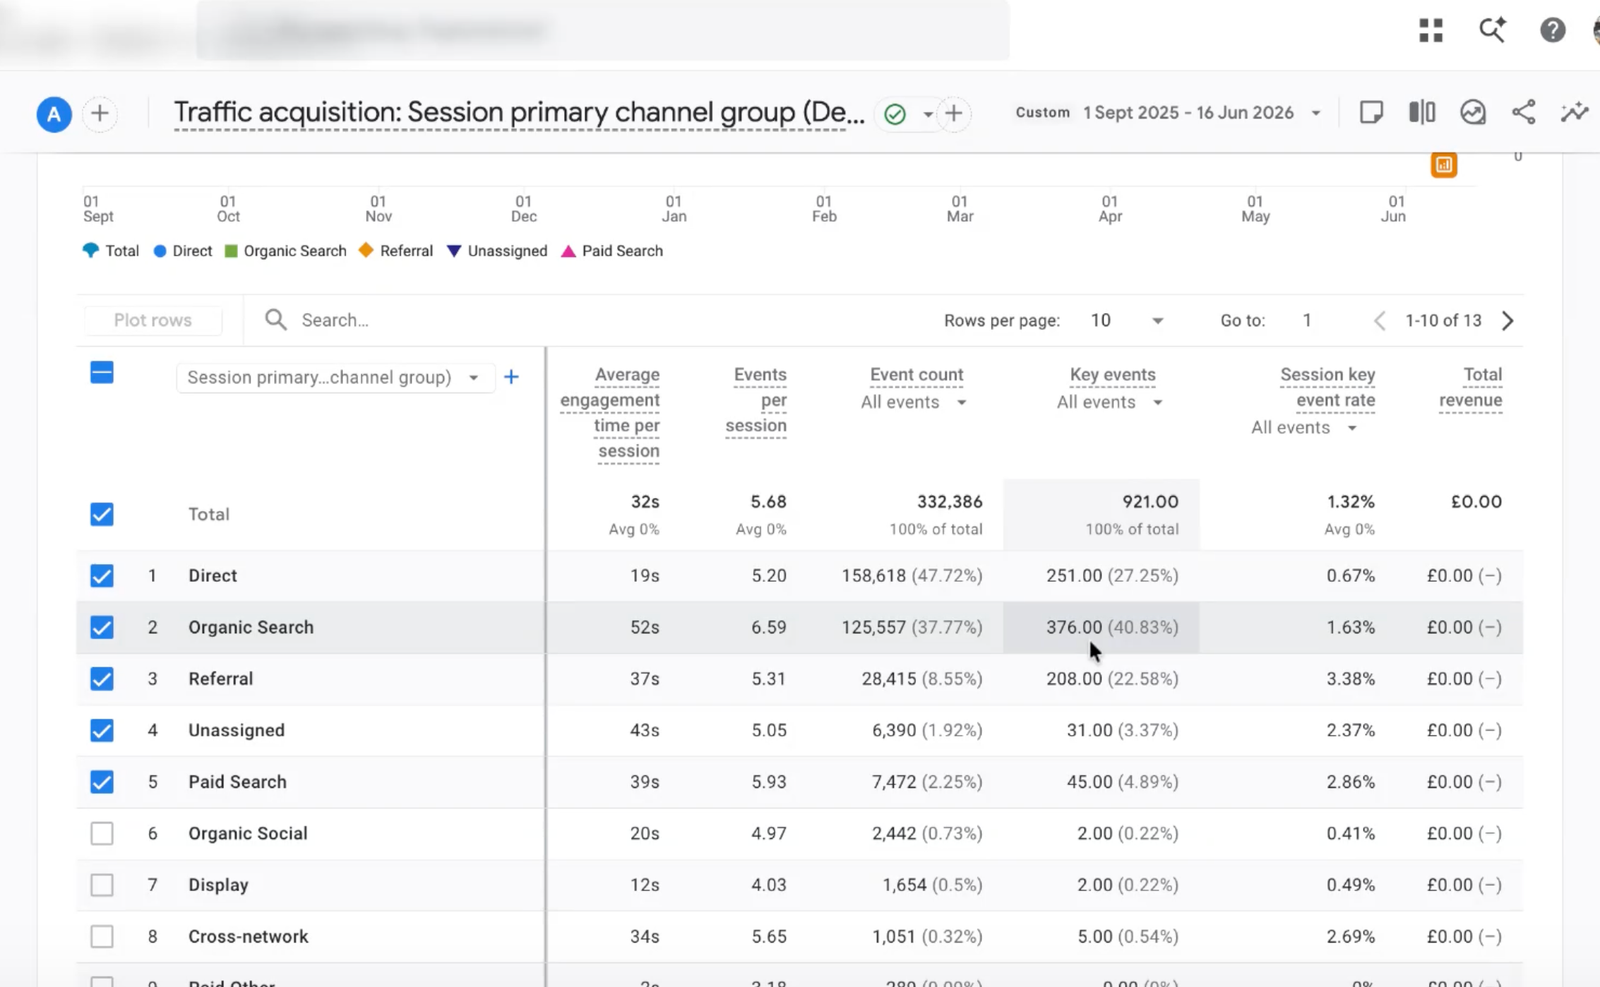Open the edit comparisons column icon

(1422, 112)
